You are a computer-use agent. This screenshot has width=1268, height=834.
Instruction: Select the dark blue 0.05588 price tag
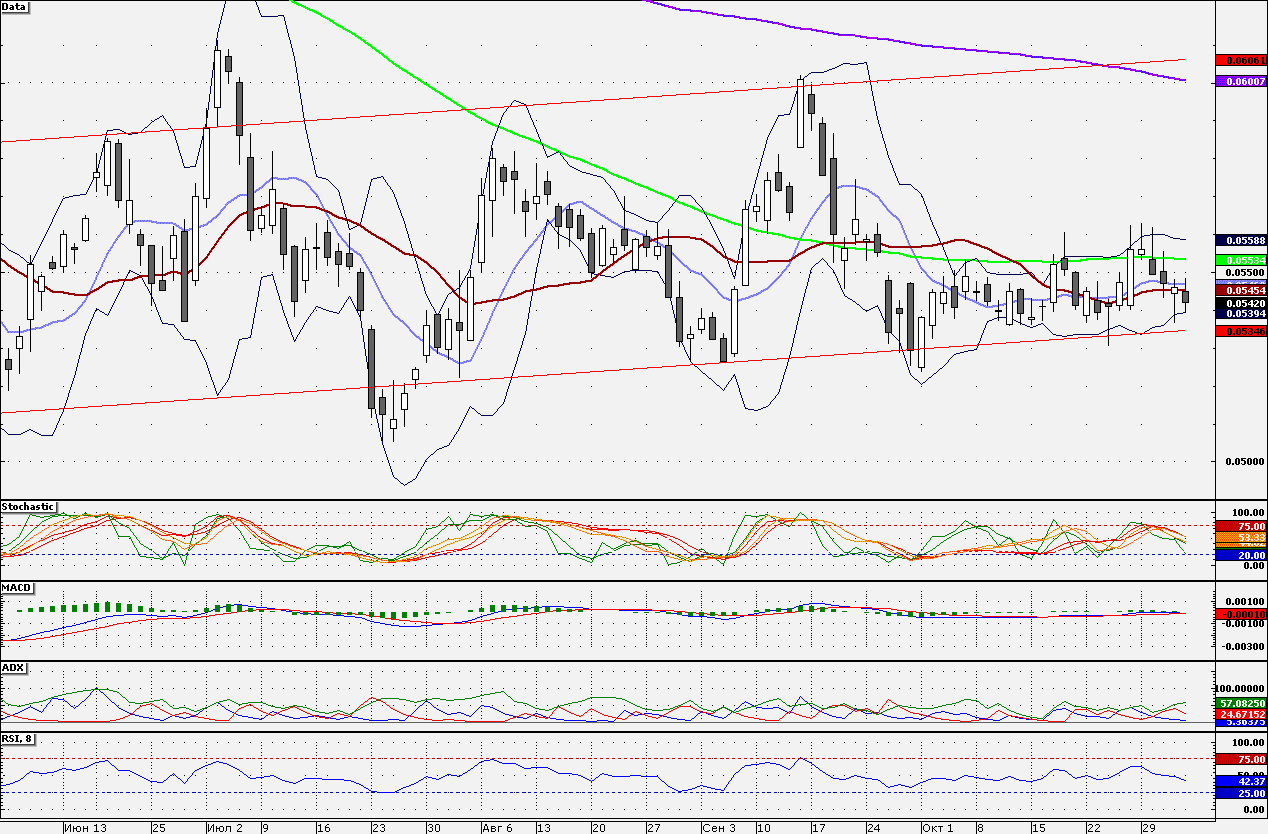pos(1240,240)
